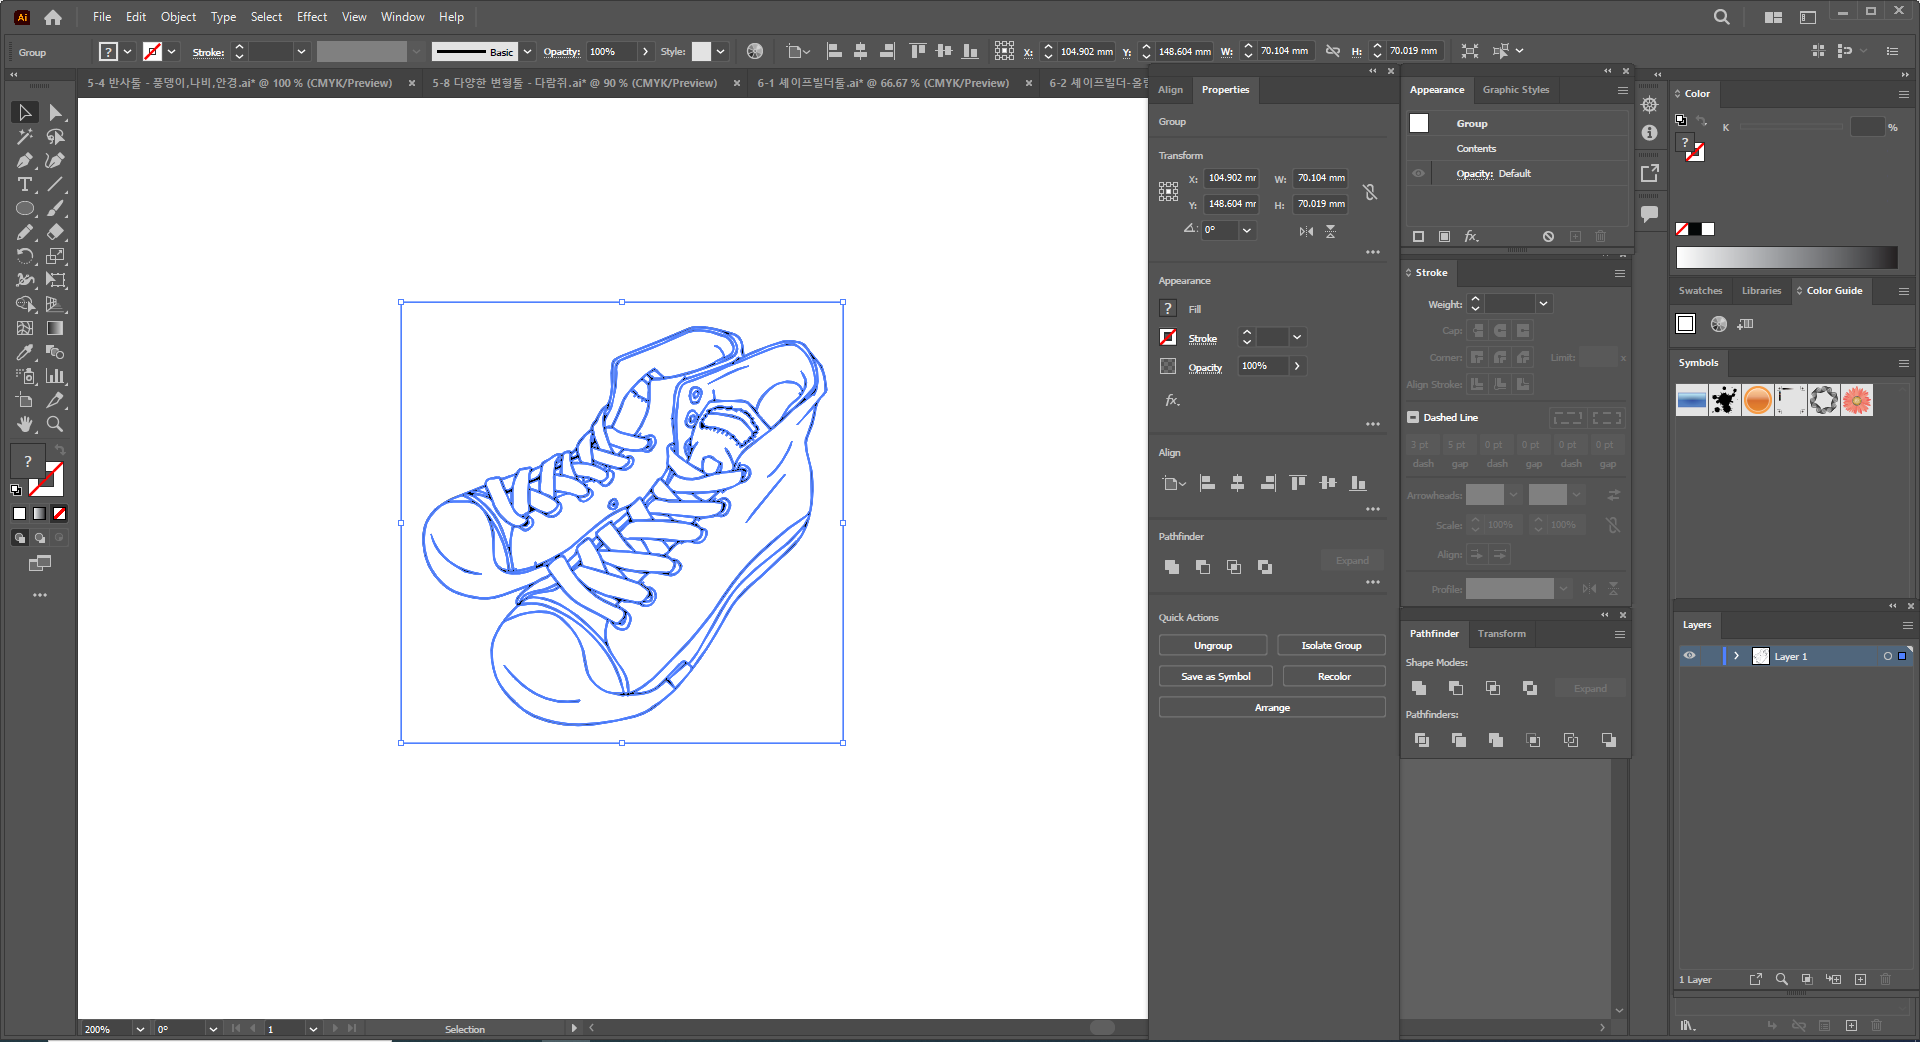Select the Paintbrush tool

(56, 208)
